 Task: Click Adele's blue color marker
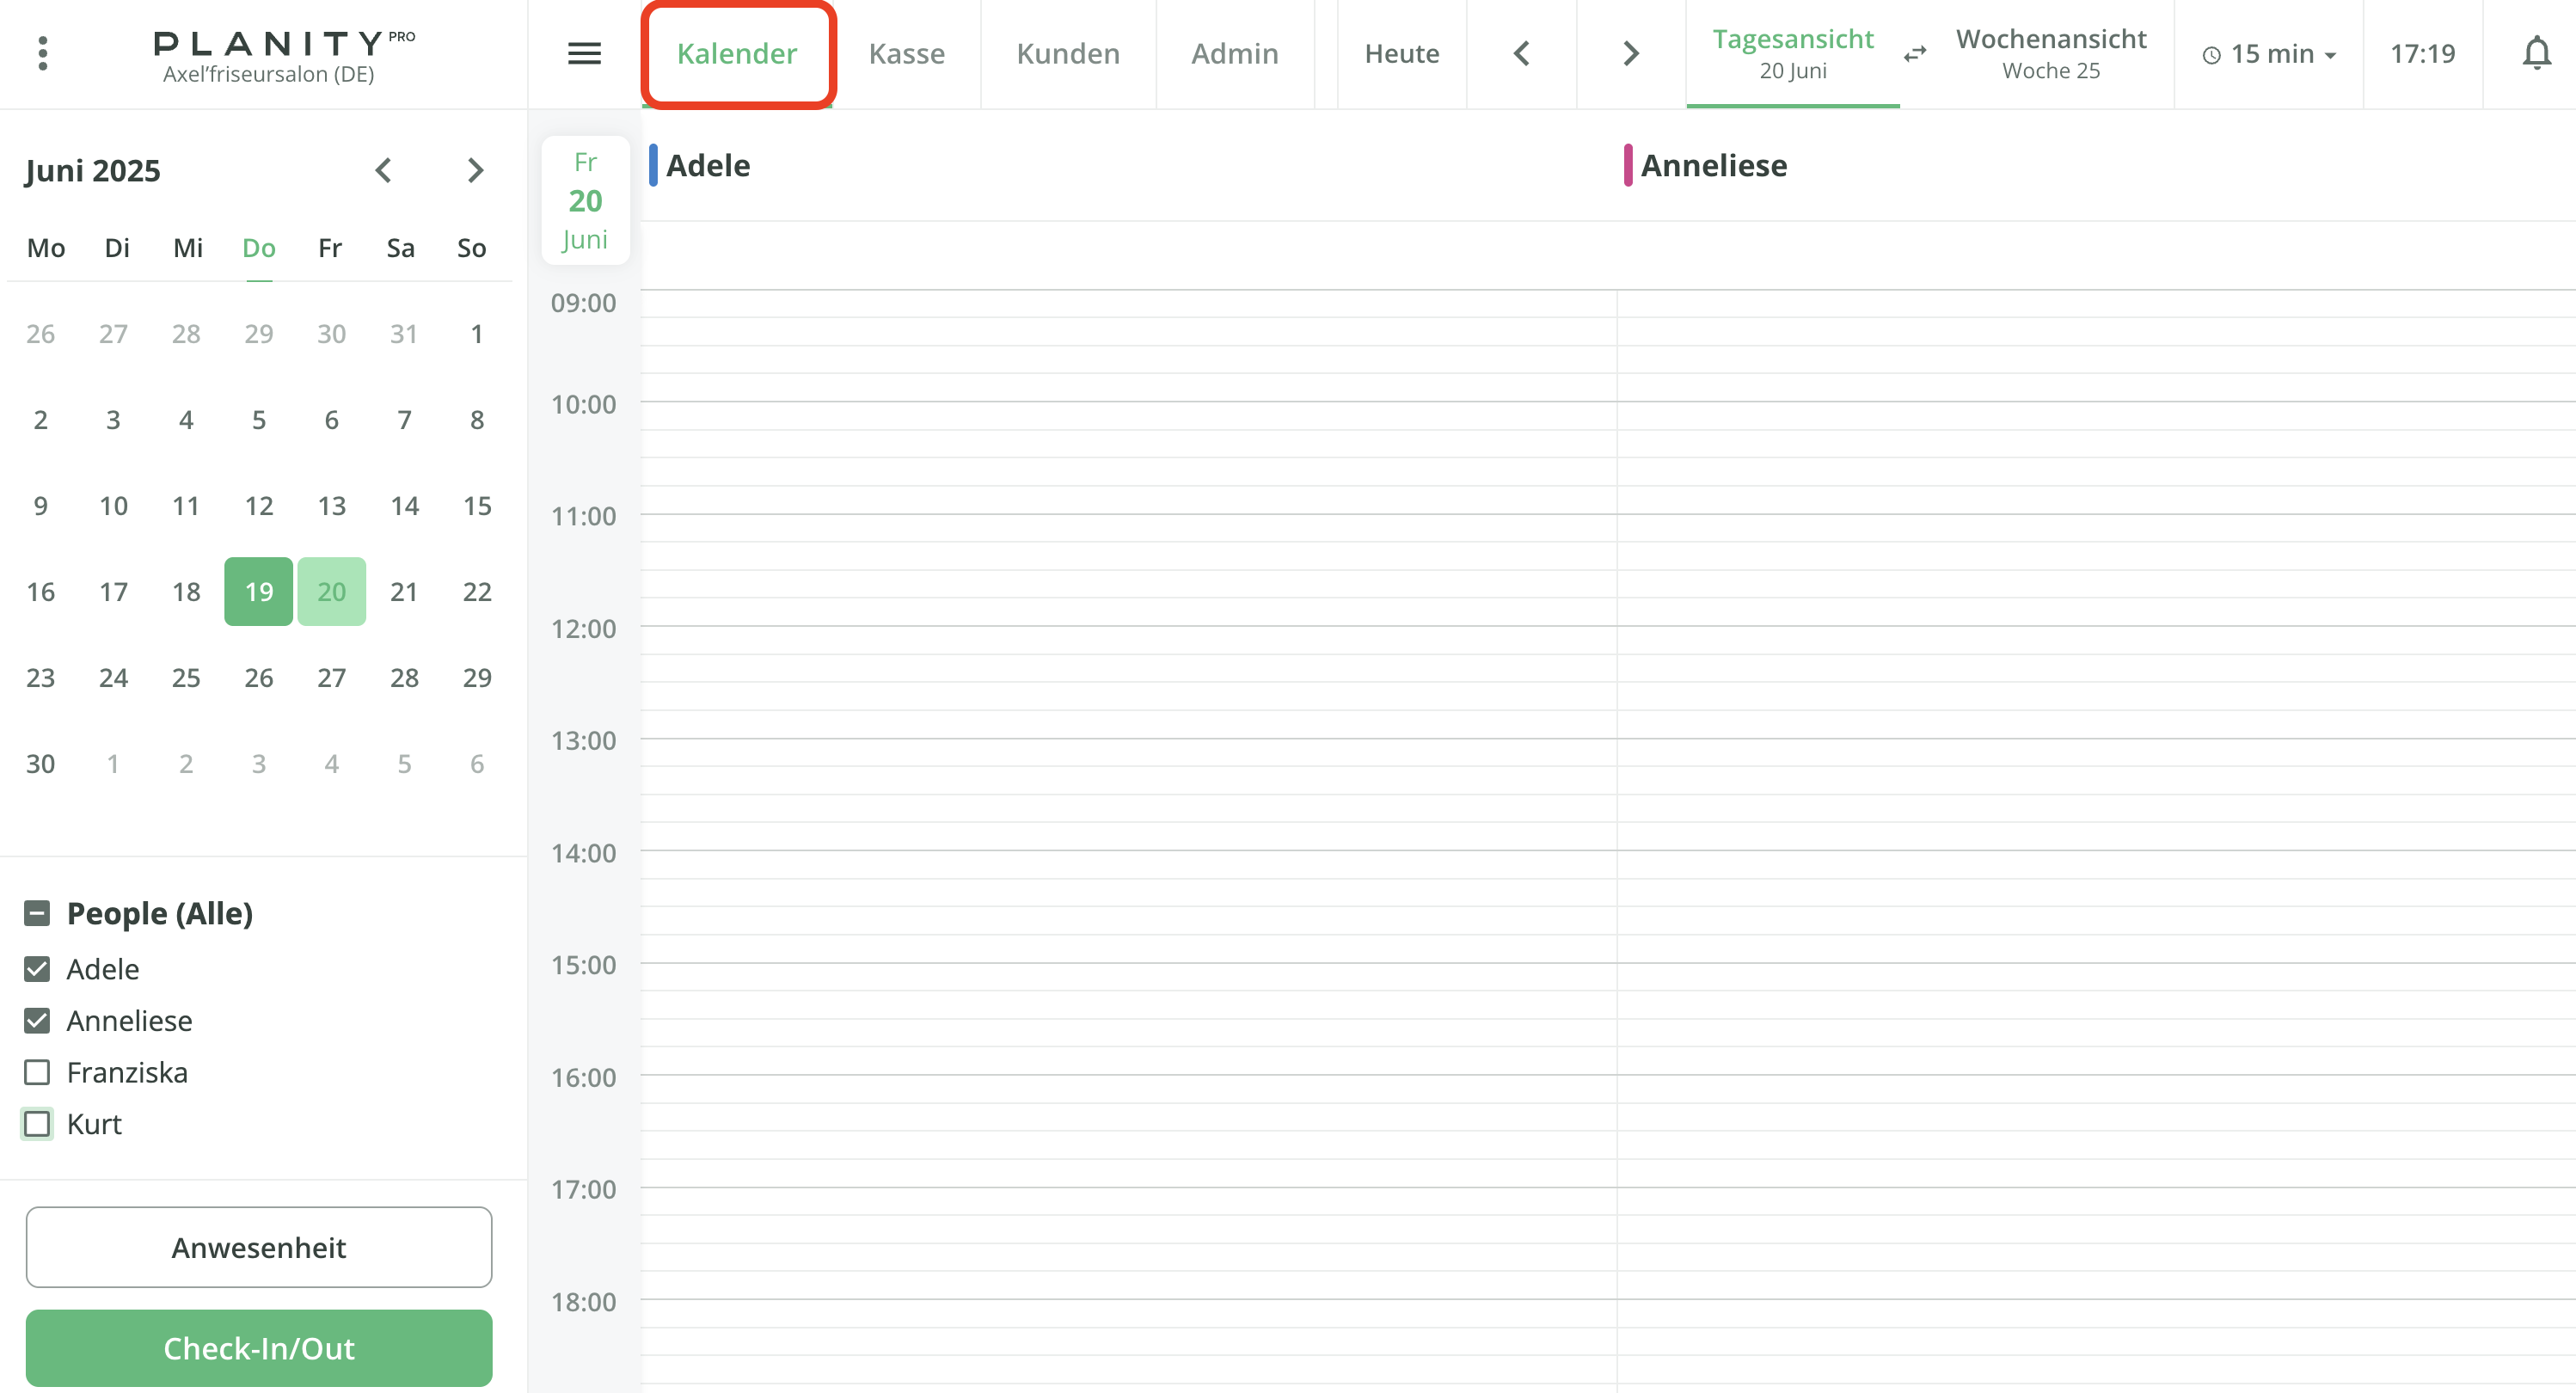pyautogui.click(x=653, y=165)
